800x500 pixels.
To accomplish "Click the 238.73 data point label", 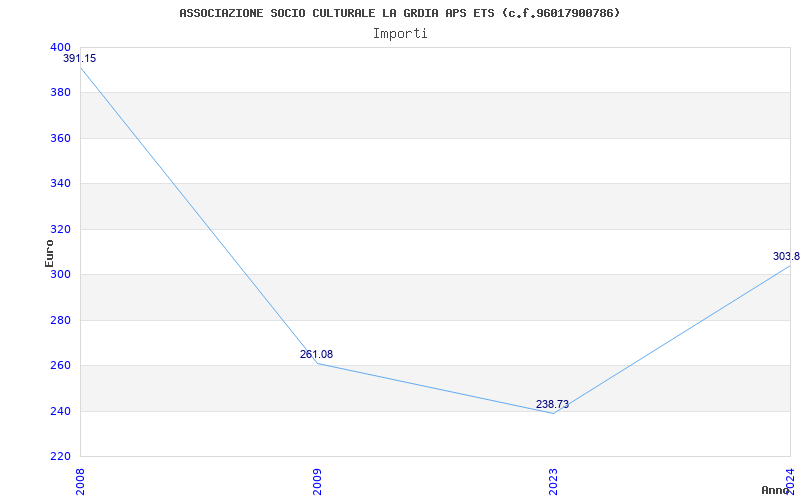I will [553, 405].
